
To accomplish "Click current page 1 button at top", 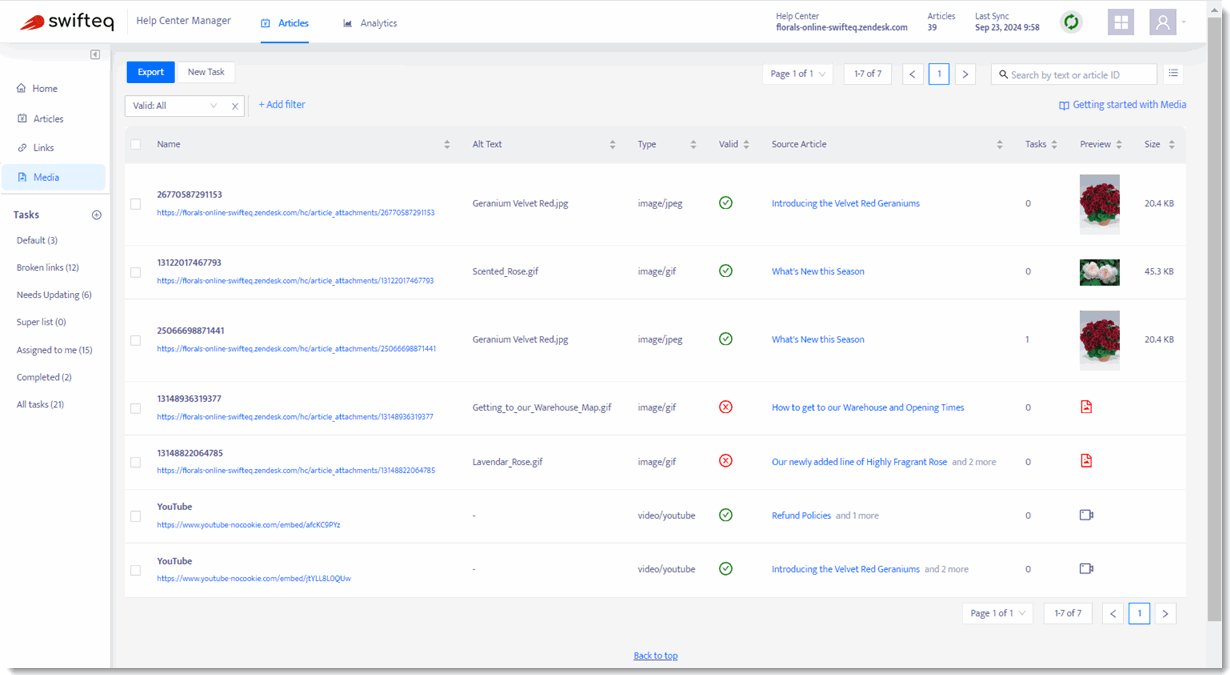I will click(x=939, y=74).
